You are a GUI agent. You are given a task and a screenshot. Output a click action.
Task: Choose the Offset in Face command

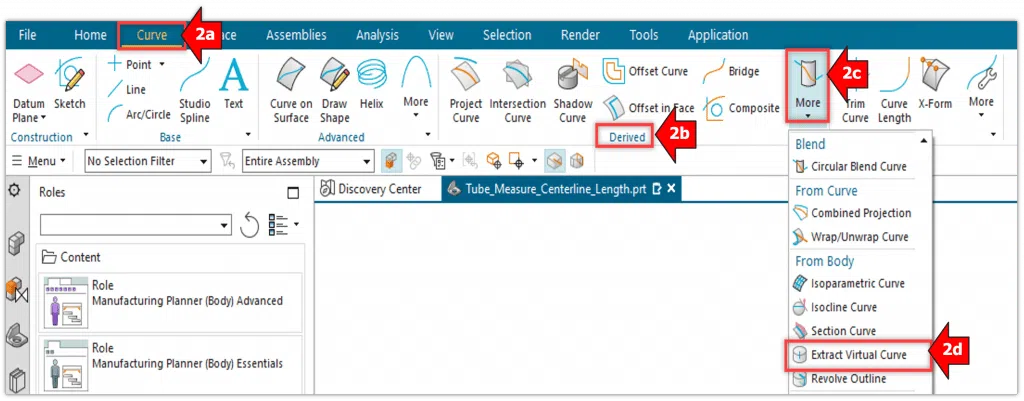click(x=648, y=108)
